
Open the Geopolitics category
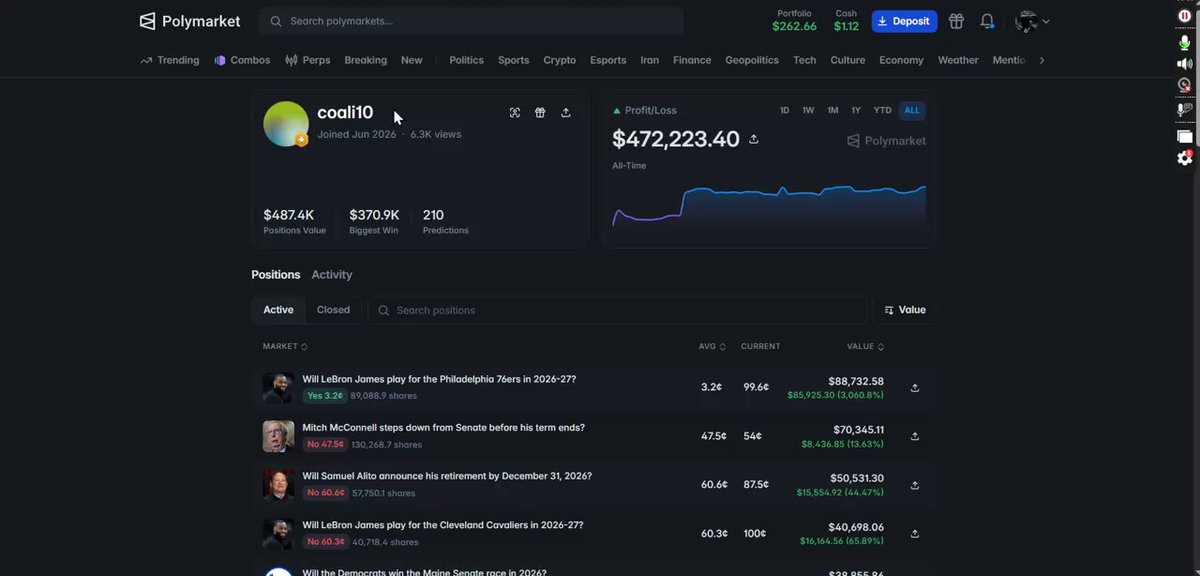click(x=752, y=60)
